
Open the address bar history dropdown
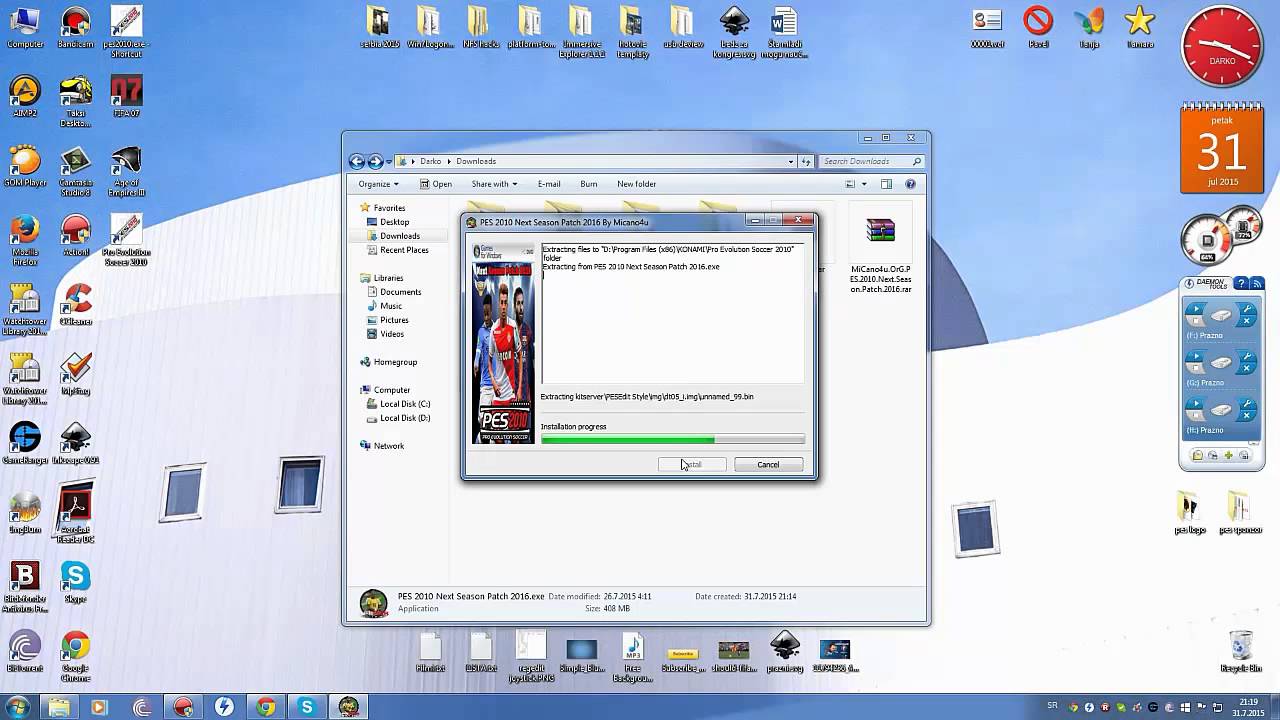tap(791, 161)
